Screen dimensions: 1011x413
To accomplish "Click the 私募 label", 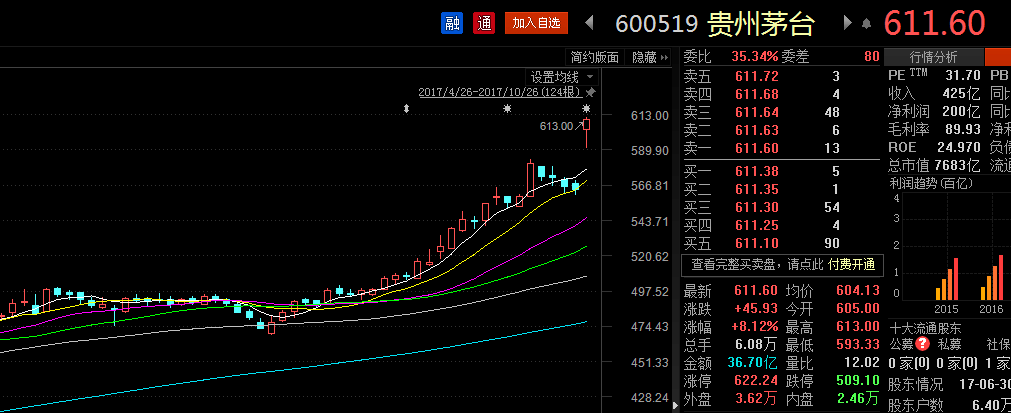I will click(x=949, y=343).
